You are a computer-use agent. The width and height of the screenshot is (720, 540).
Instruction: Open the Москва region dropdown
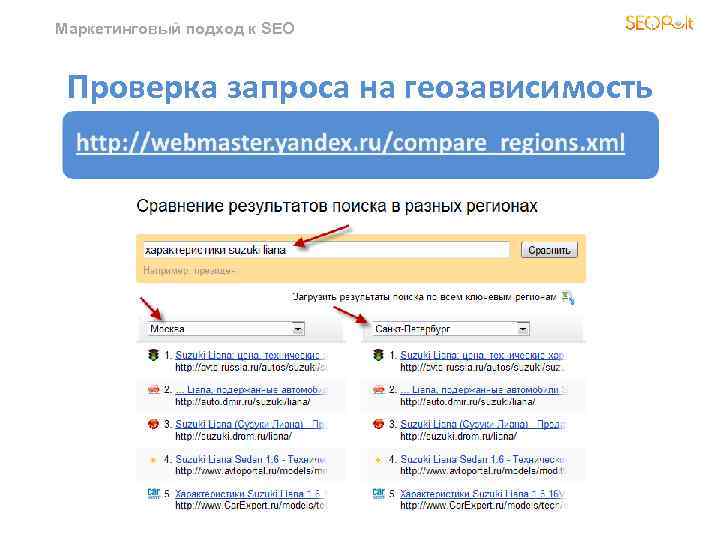click(225, 329)
